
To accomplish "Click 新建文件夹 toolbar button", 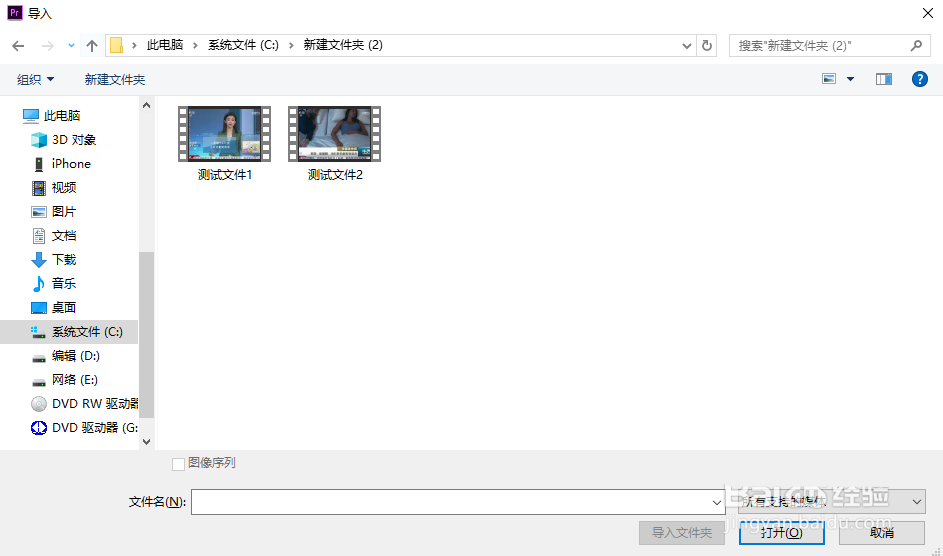I will [x=115, y=79].
